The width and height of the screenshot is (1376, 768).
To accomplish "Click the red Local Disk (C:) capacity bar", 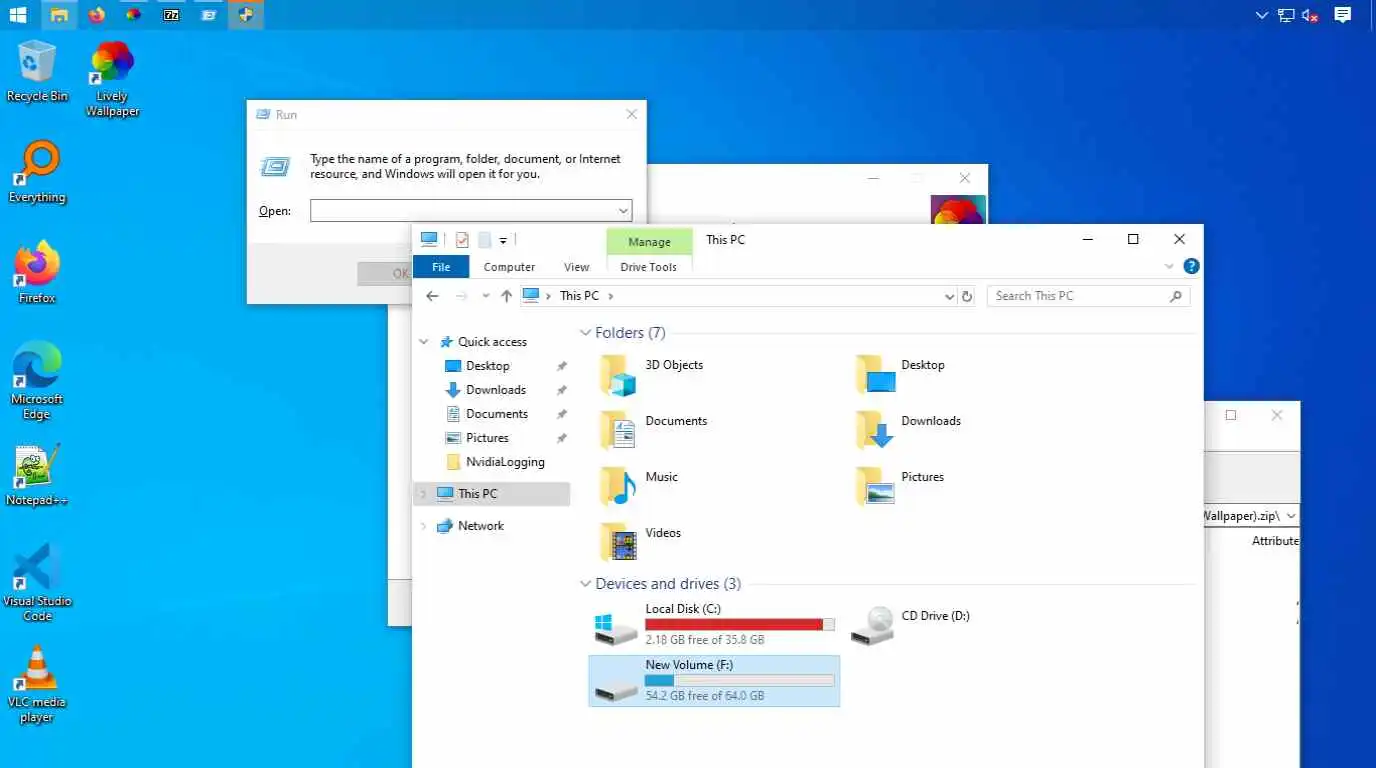I will pyautogui.click(x=740, y=624).
